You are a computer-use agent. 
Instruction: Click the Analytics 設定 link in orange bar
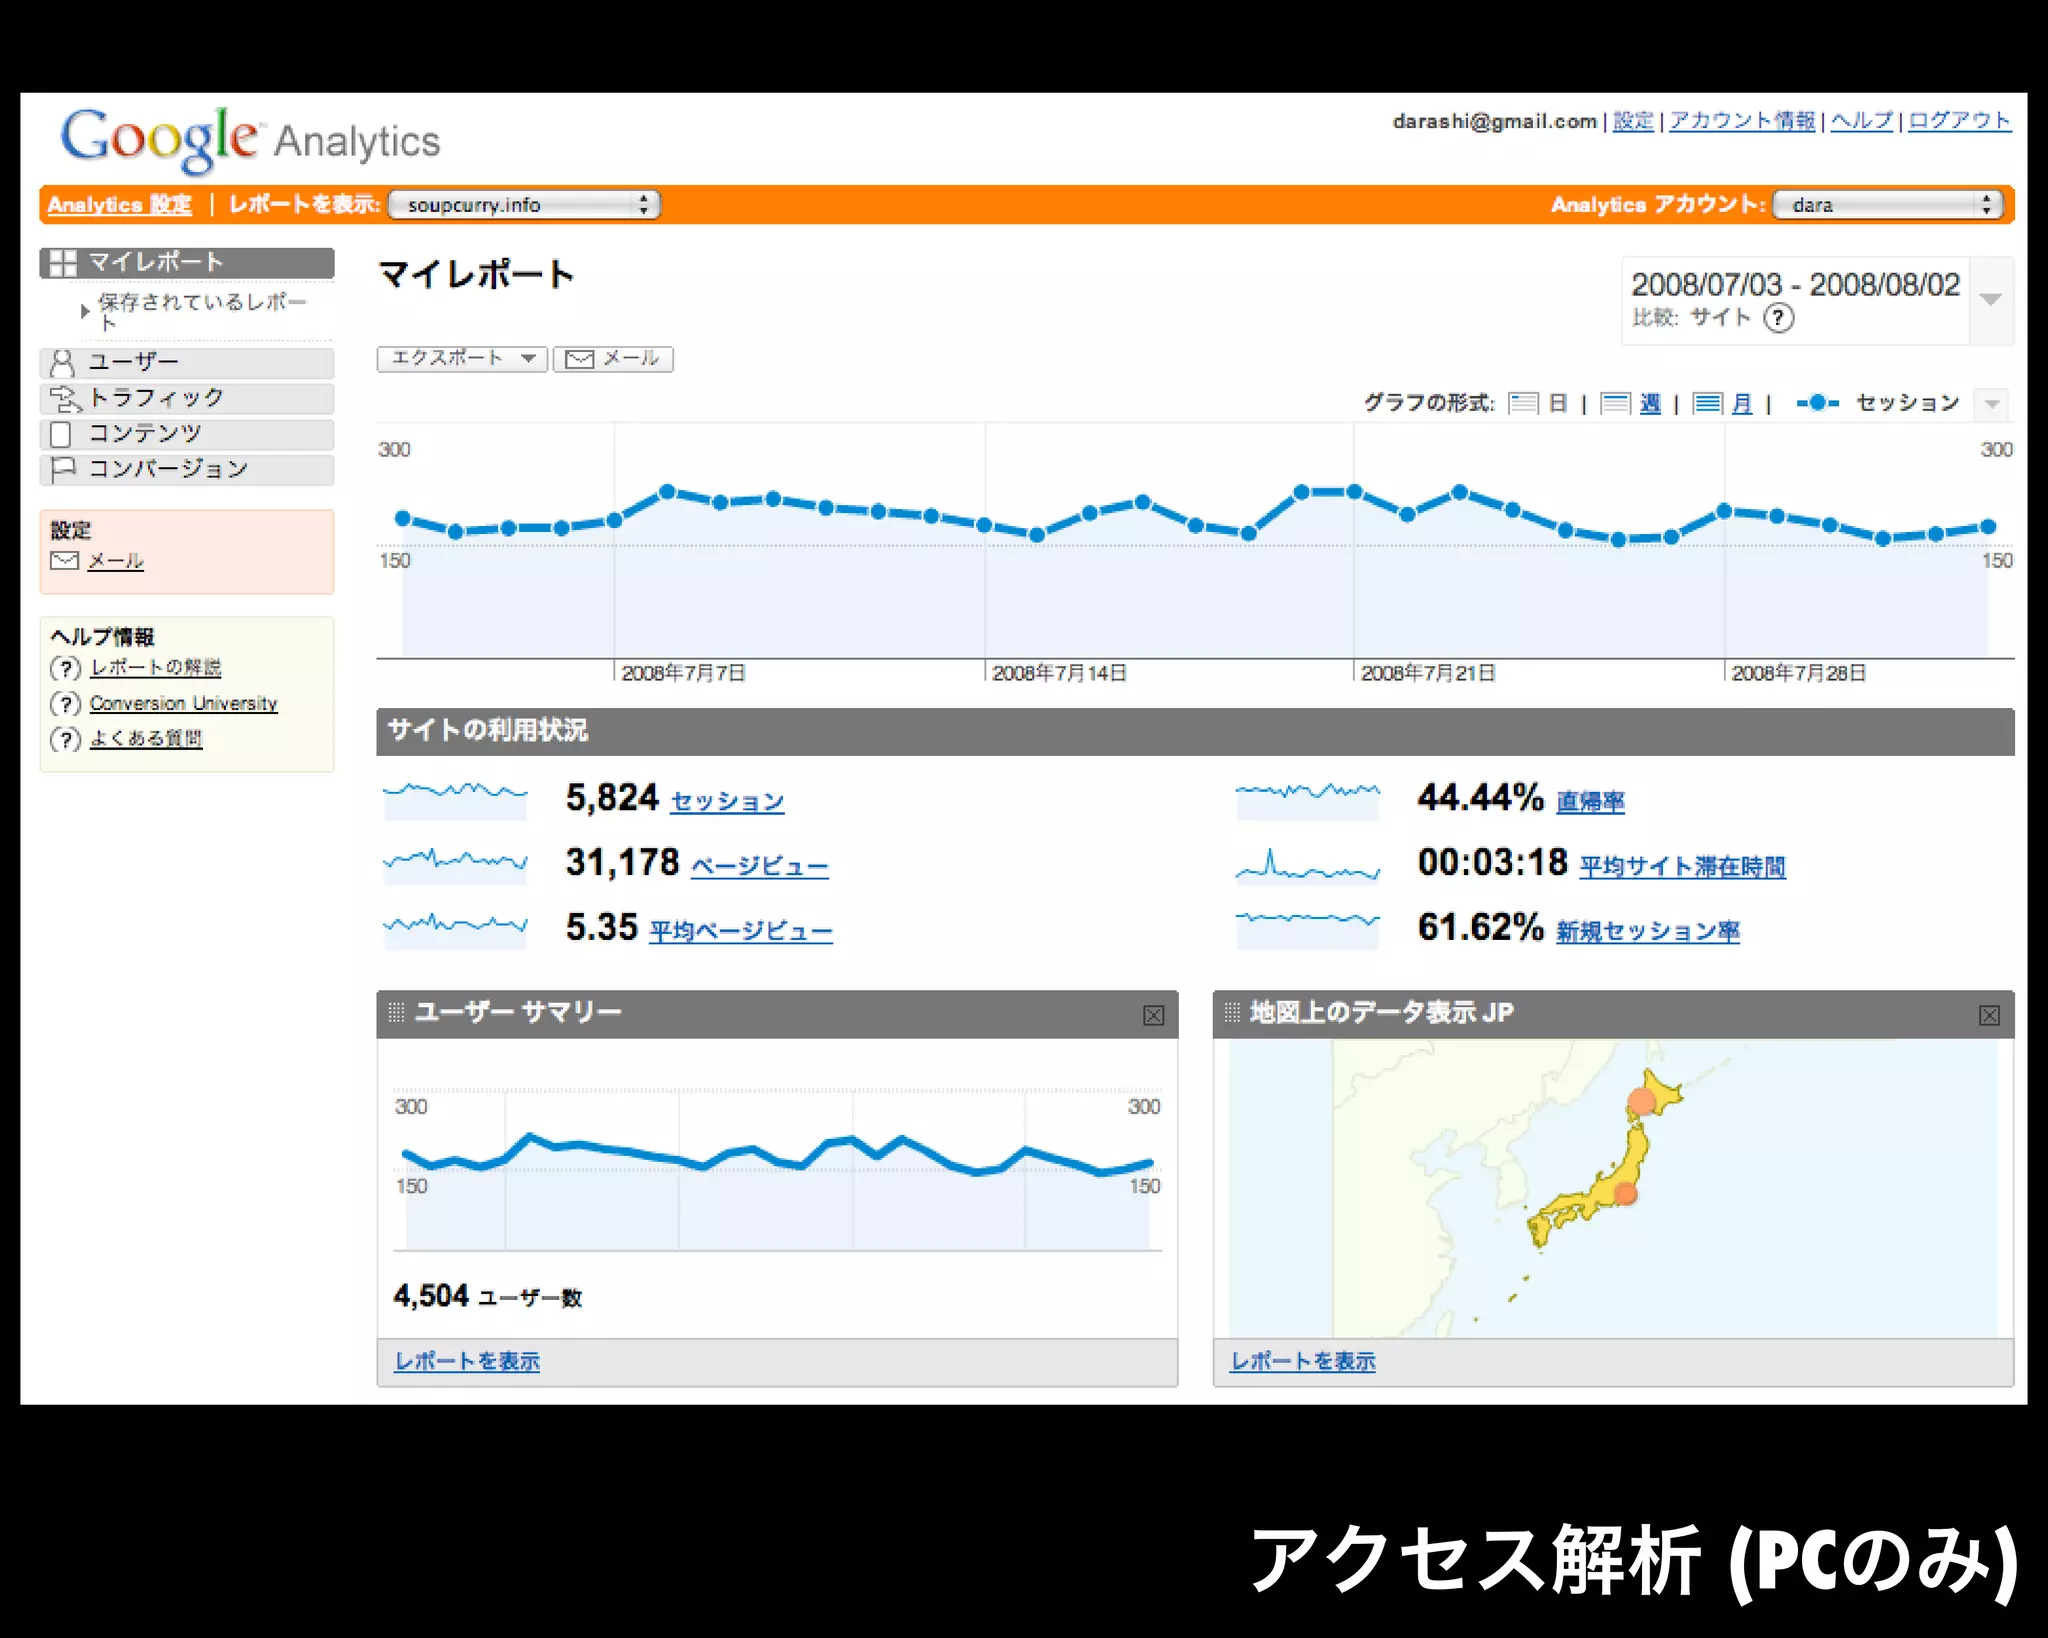pyautogui.click(x=119, y=205)
